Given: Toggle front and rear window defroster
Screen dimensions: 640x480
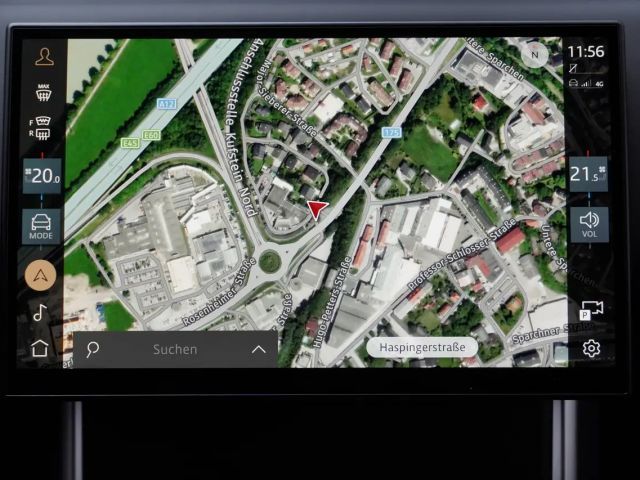Looking at the screenshot, I should [44, 129].
